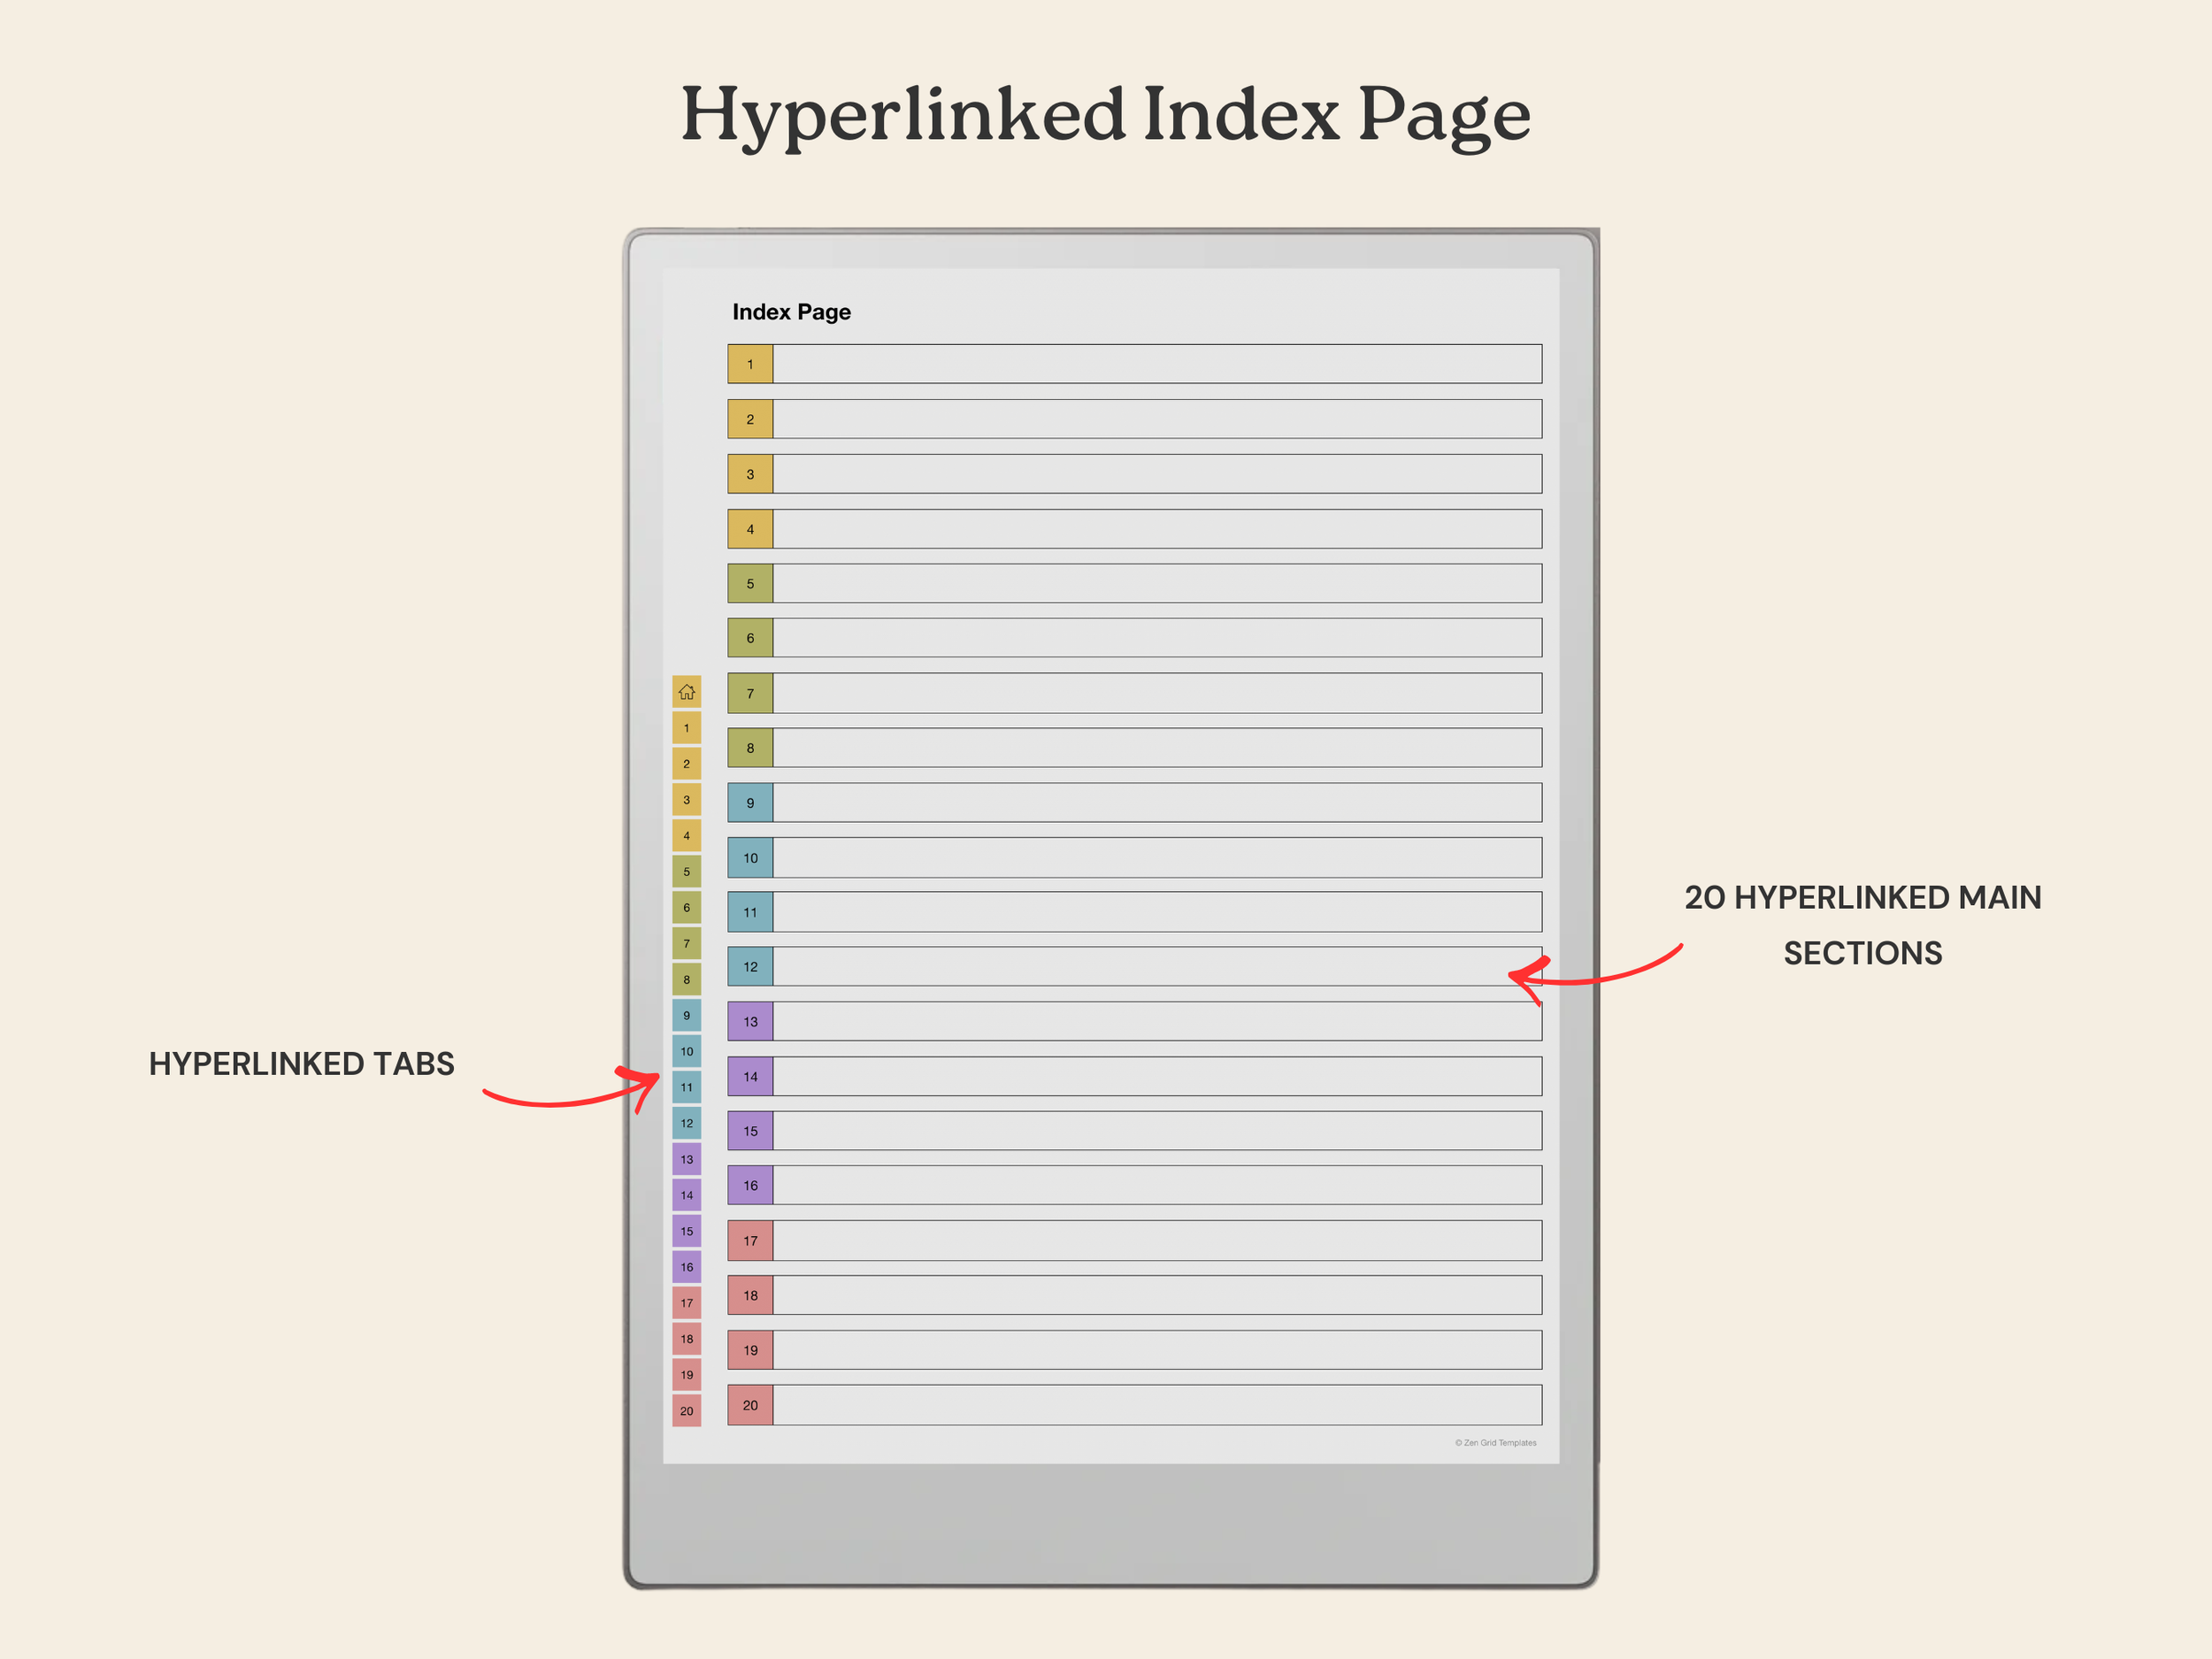The image size is (2212, 1659).
Task: Open index section 4 yellow box
Action: (x=750, y=529)
